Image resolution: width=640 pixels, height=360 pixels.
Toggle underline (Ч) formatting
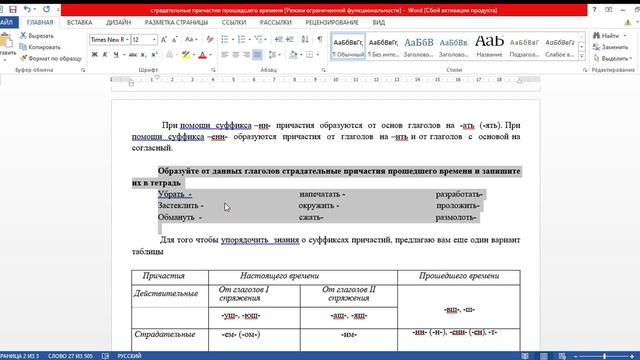[x=116, y=55]
